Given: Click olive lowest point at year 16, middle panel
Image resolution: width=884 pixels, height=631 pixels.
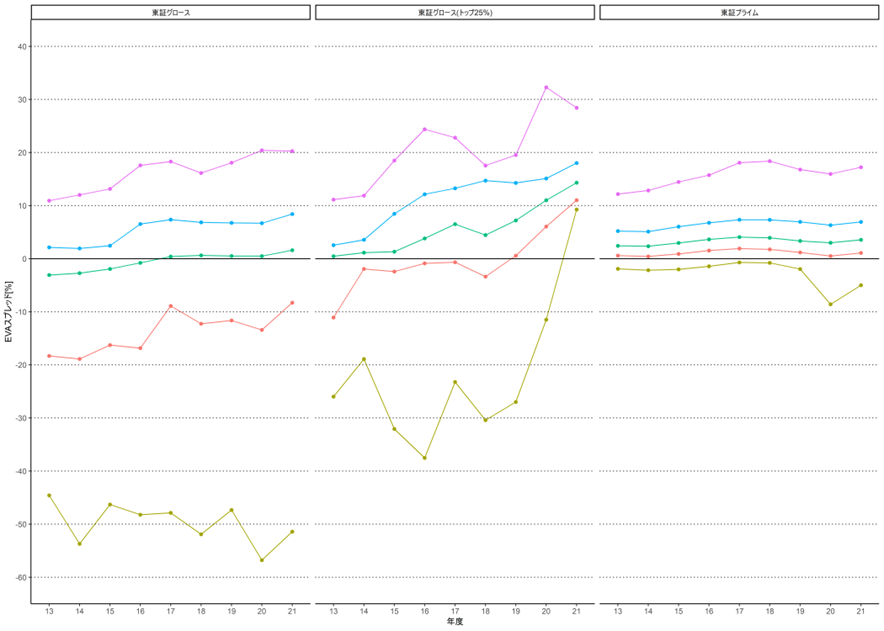Looking at the screenshot, I should 424,458.
